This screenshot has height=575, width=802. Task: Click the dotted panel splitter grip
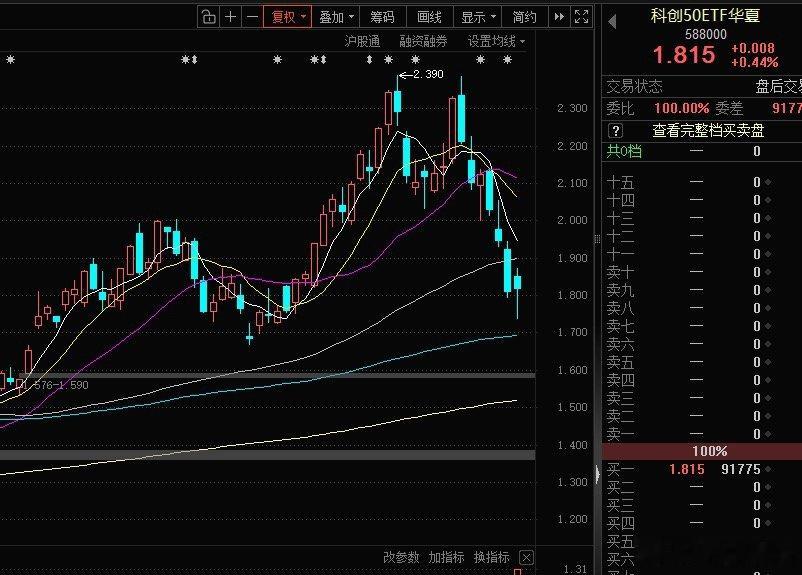click(x=597, y=239)
